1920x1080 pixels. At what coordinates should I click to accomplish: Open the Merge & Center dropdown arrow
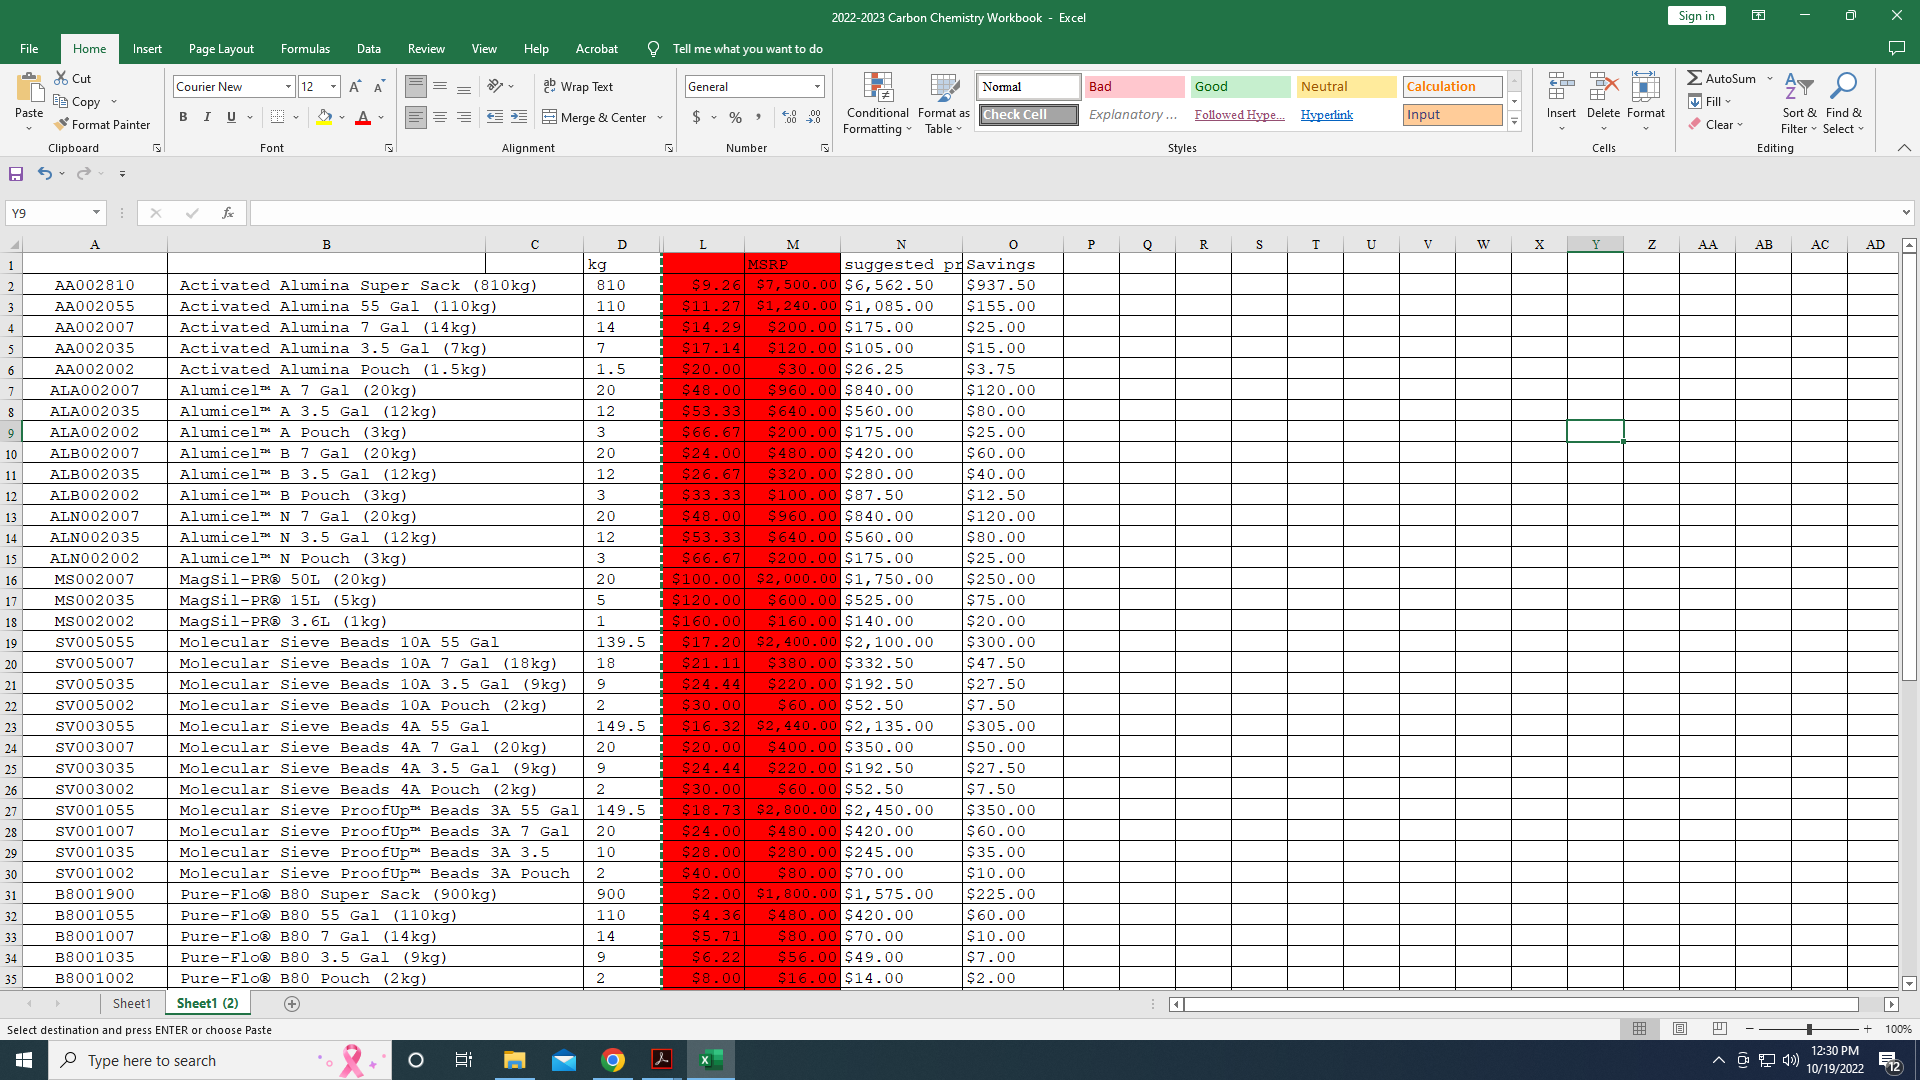(x=660, y=117)
